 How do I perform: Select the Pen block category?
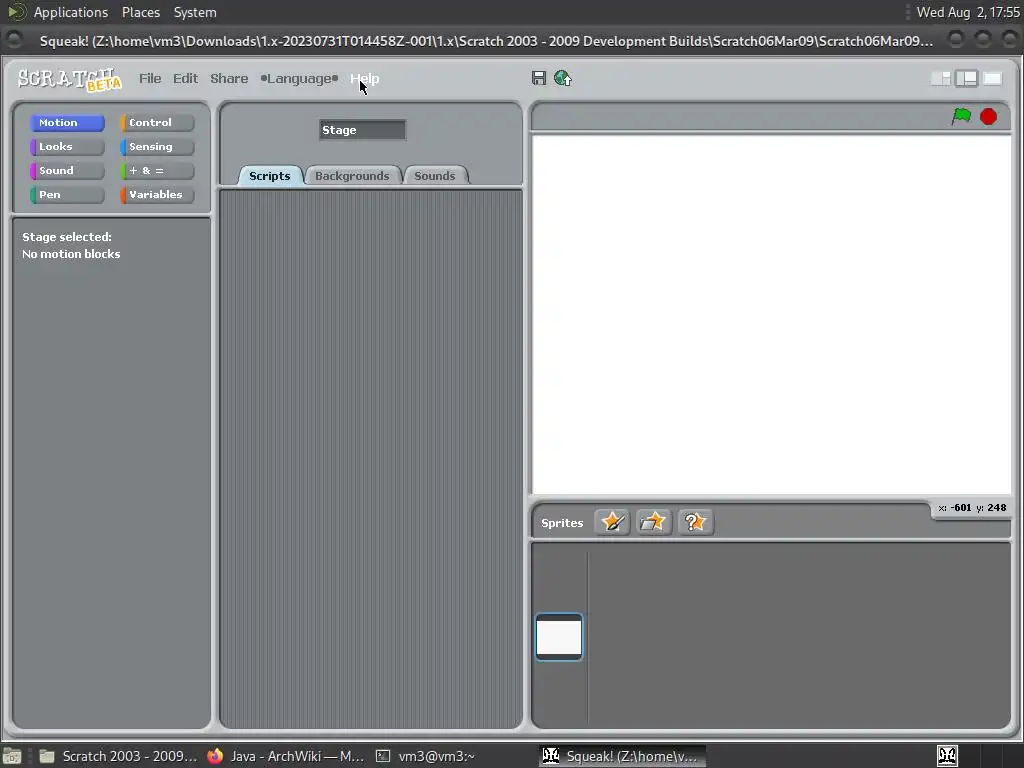click(67, 195)
